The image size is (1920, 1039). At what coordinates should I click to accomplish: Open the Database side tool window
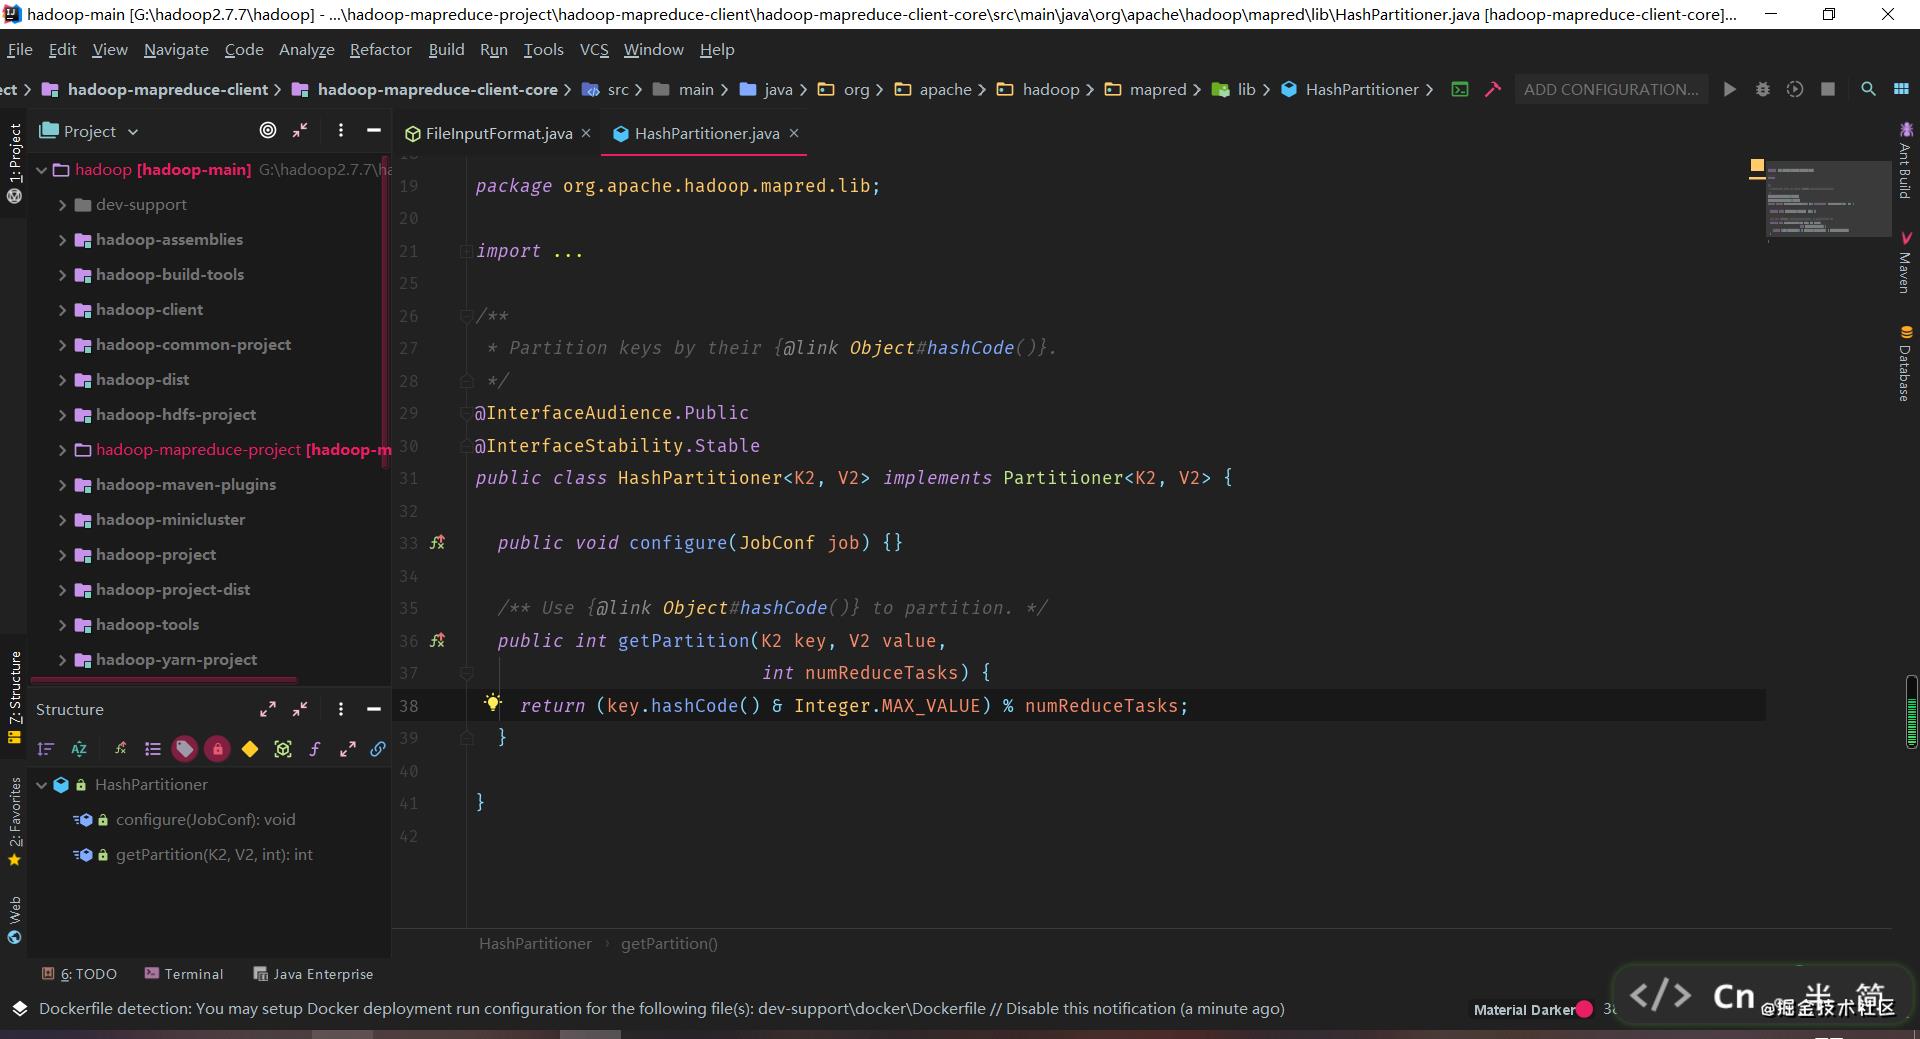(x=1905, y=363)
